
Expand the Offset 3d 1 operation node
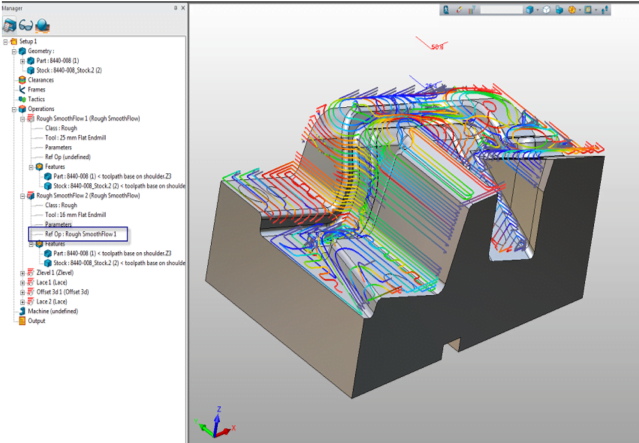(x=23, y=292)
